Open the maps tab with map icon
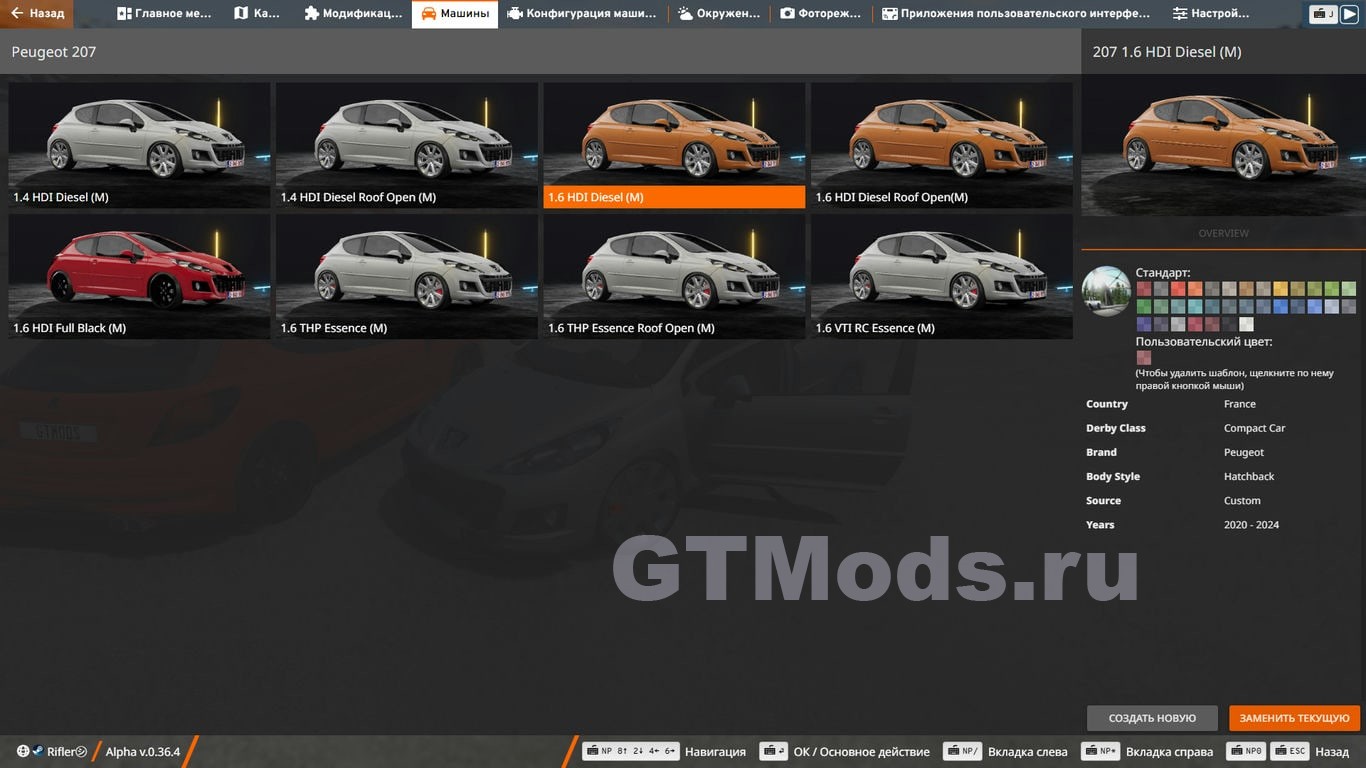Image resolution: width=1366 pixels, height=768 pixels. [257, 14]
